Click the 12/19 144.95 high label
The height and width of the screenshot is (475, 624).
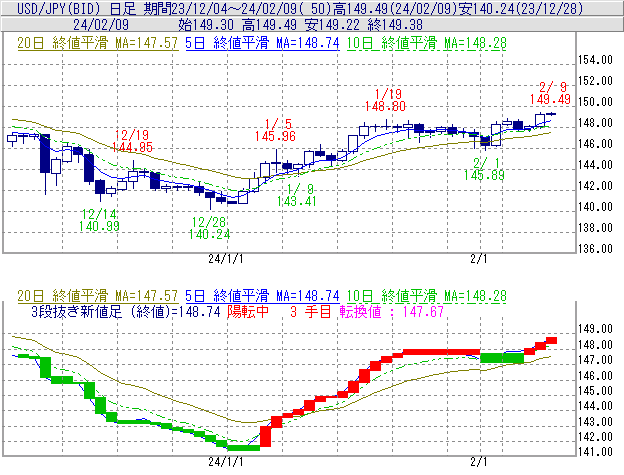click(x=133, y=141)
